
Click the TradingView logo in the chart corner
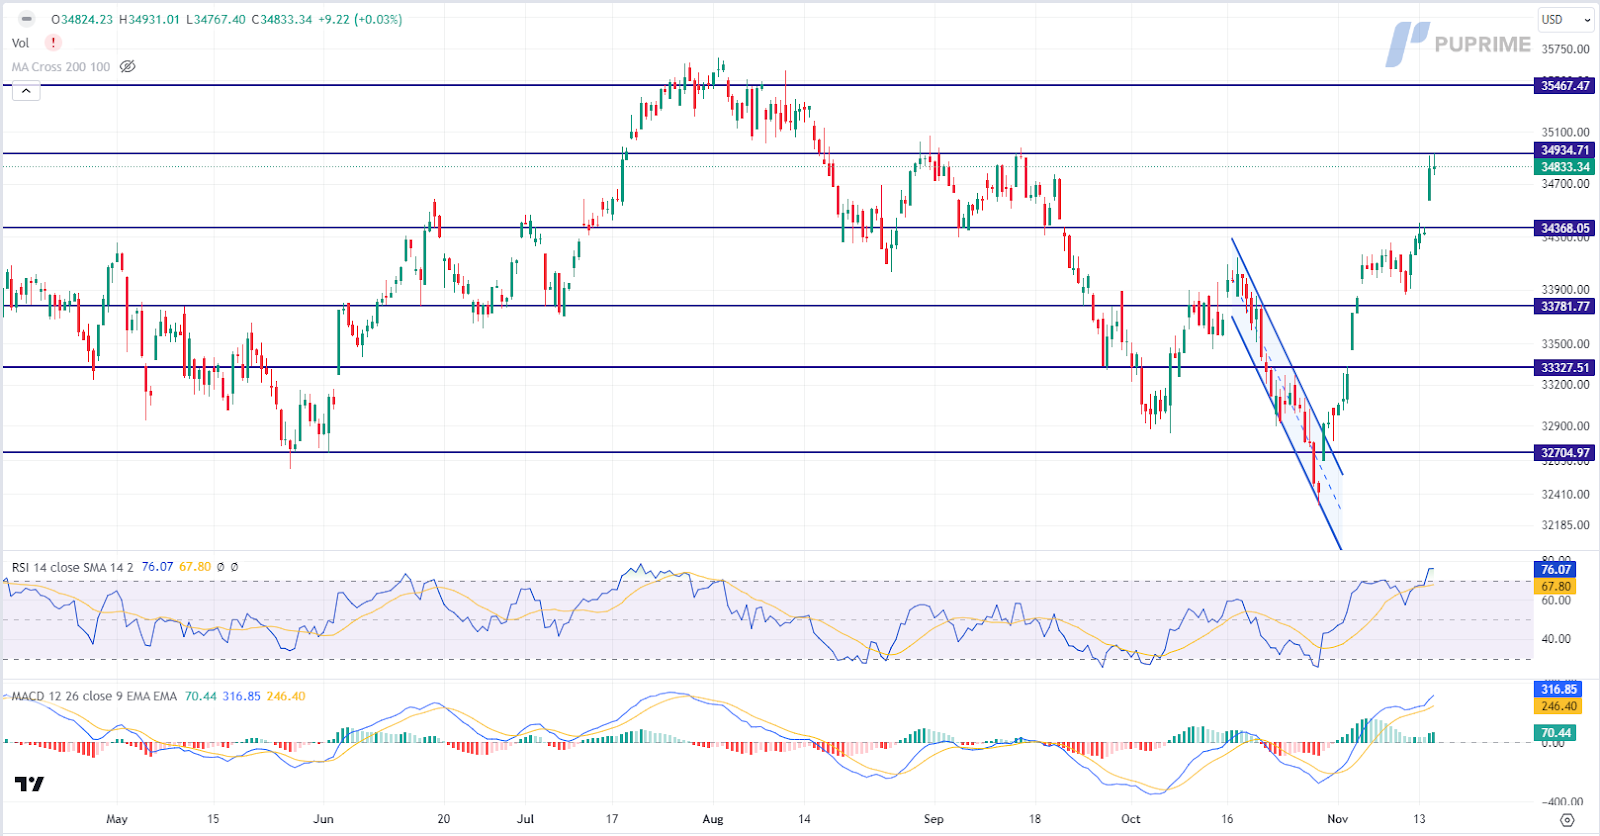coord(29,784)
